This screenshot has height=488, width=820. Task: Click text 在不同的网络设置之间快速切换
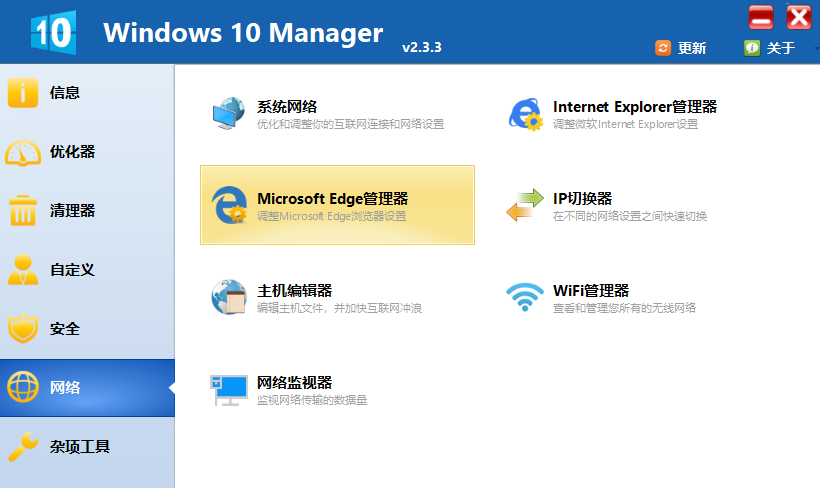click(x=630, y=216)
